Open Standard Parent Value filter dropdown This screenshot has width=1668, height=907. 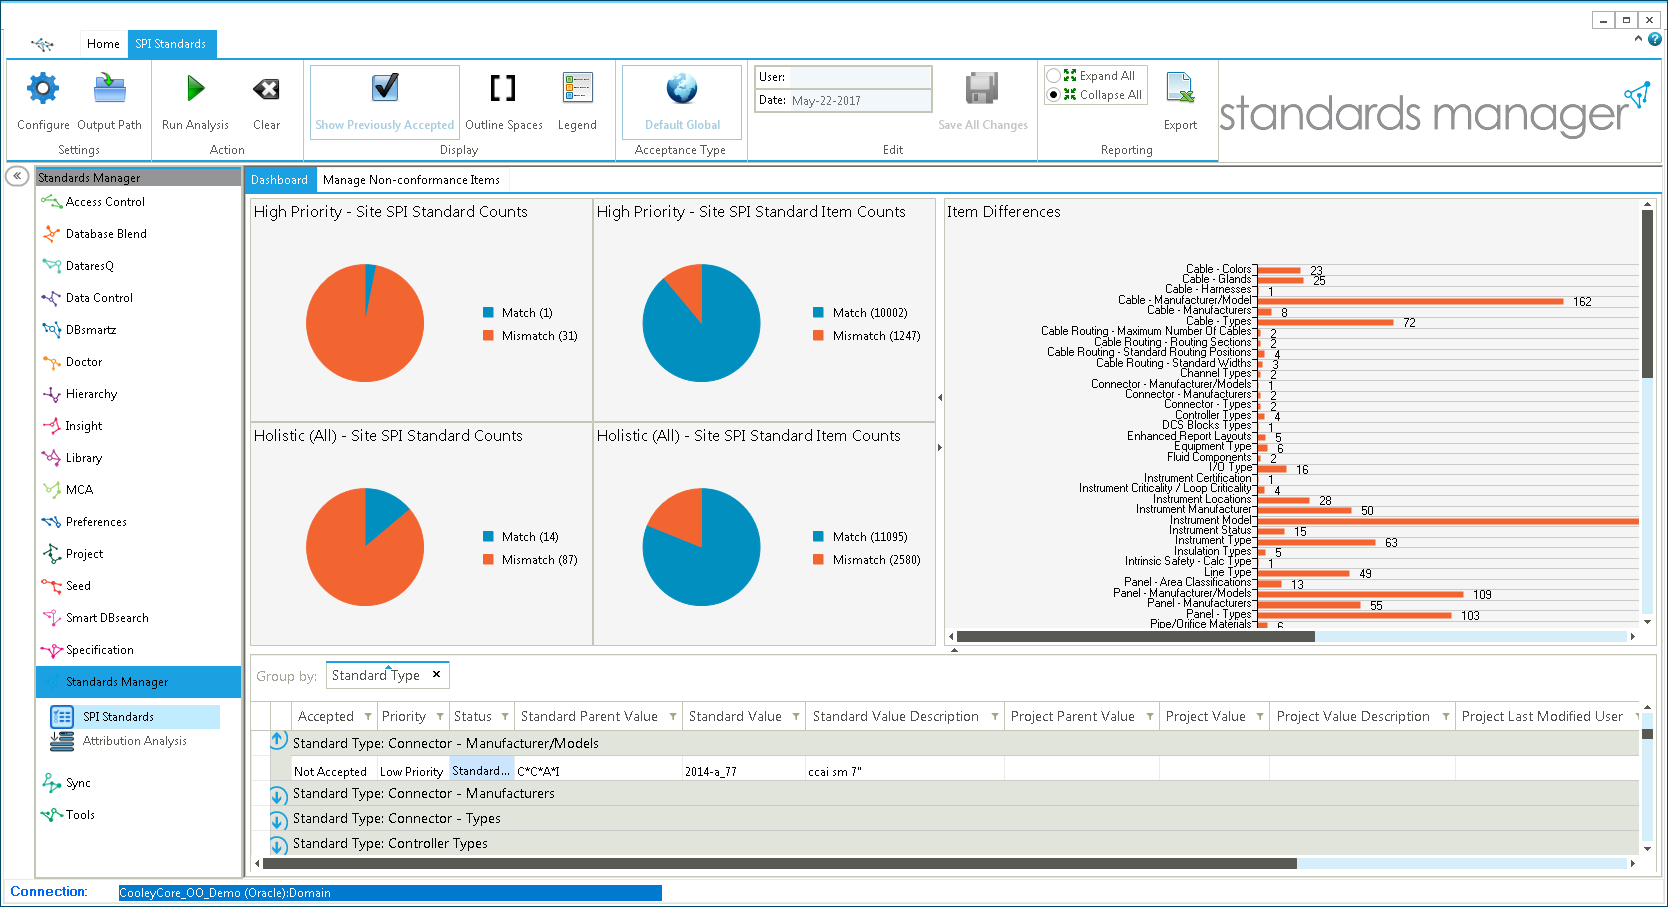tap(673, 717)
